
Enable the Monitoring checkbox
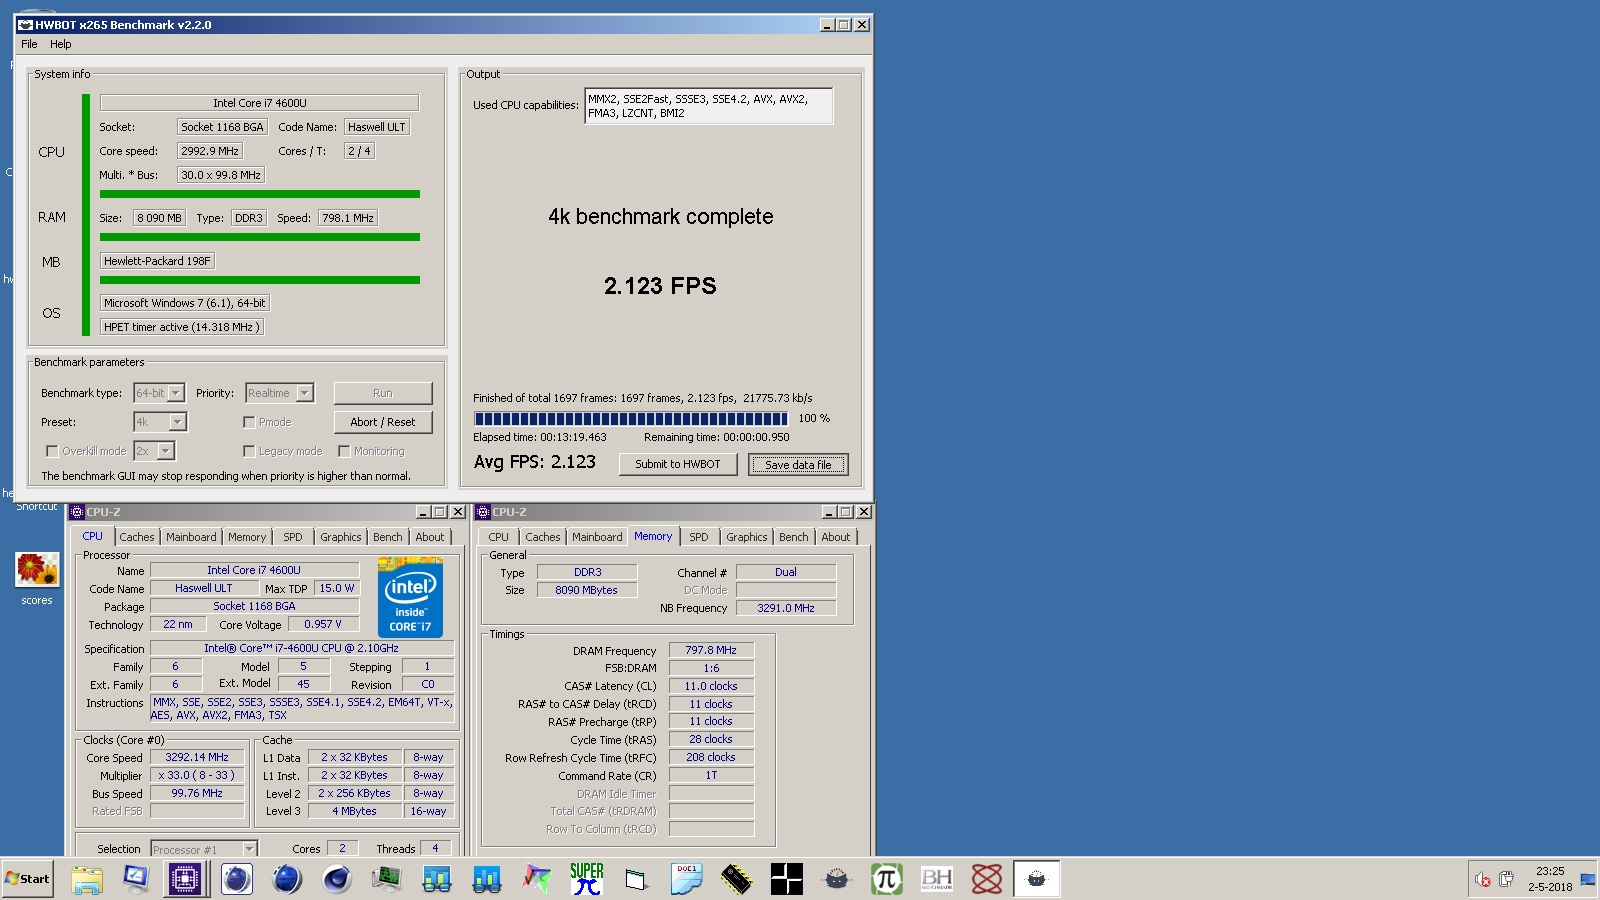pyautogui.click(x=344, y=451)
